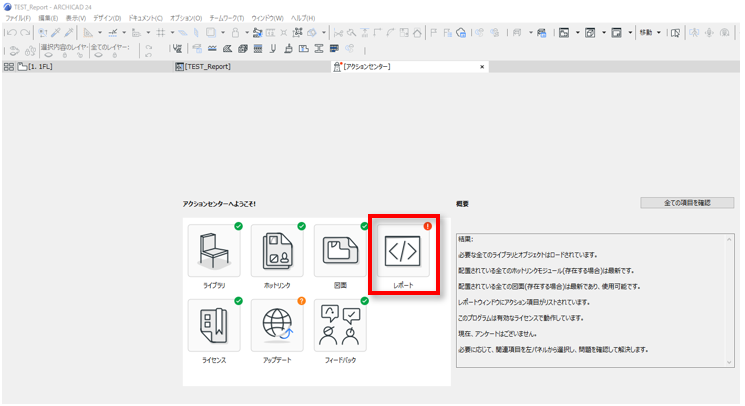745x406 pixels.
Task: Expand arrow beside the last window icon
Action: pos(630,33)
